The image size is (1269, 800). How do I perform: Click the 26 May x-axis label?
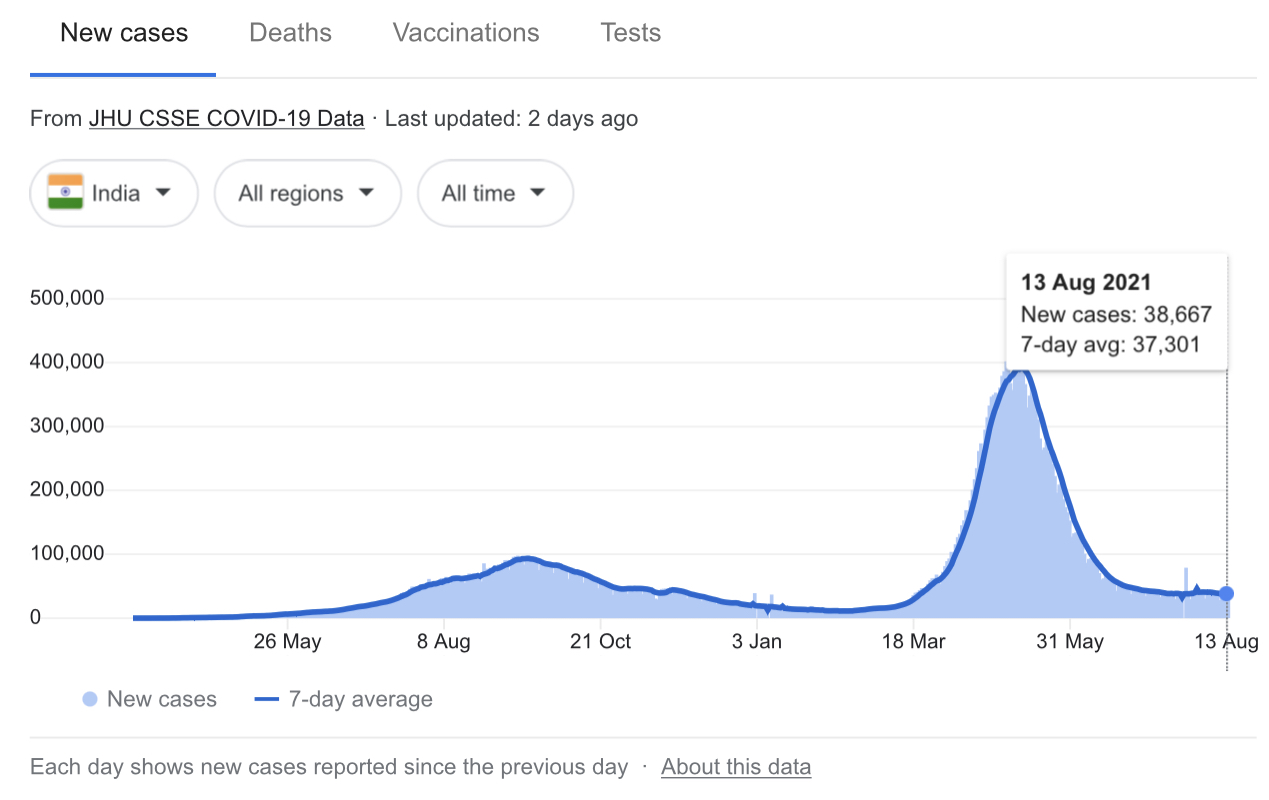[x=288, y=642]
